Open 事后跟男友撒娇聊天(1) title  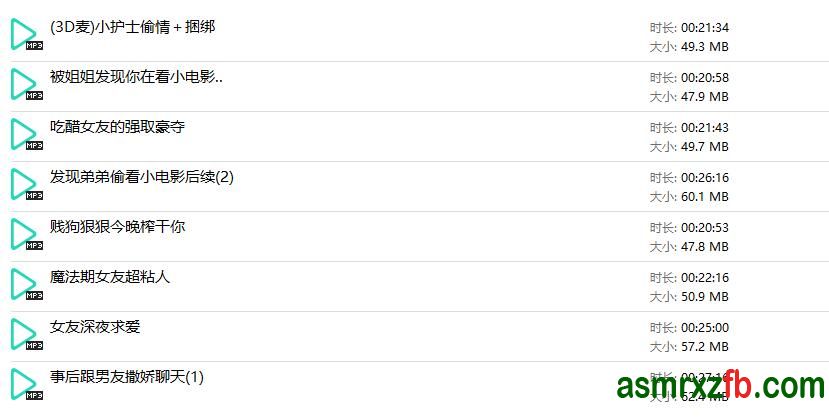pos(126,377)
